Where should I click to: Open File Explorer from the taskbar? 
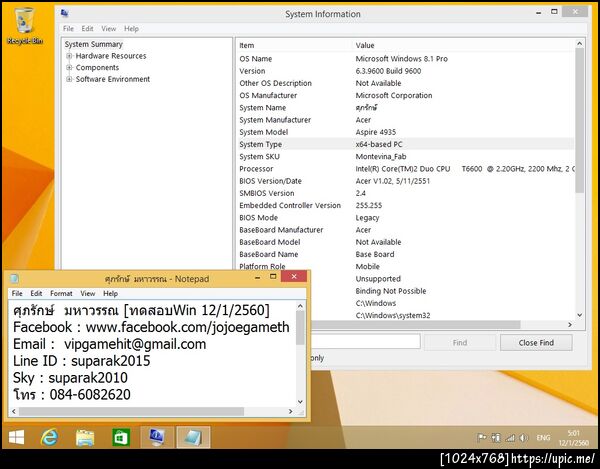coord(85,437)
